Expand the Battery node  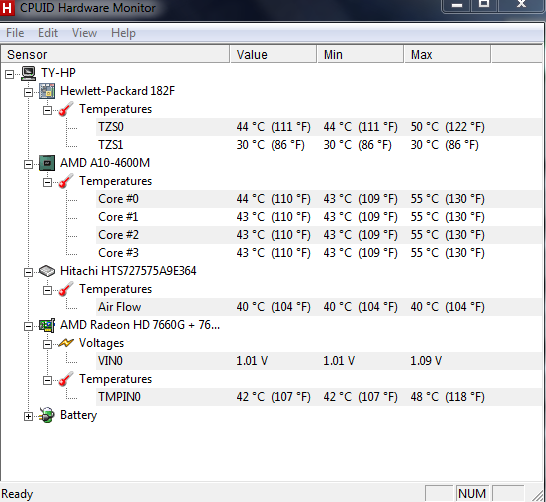tap(29, 416)
